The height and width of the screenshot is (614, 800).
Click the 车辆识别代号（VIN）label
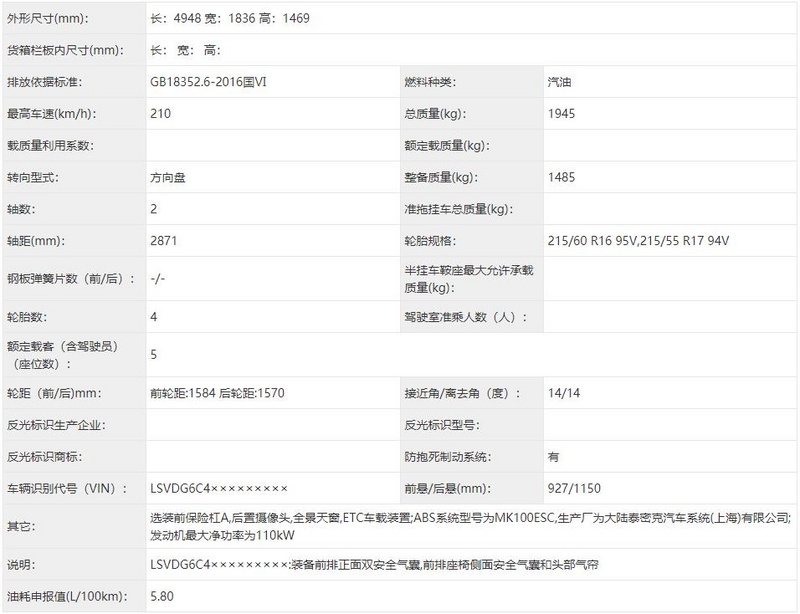point(67,488)
